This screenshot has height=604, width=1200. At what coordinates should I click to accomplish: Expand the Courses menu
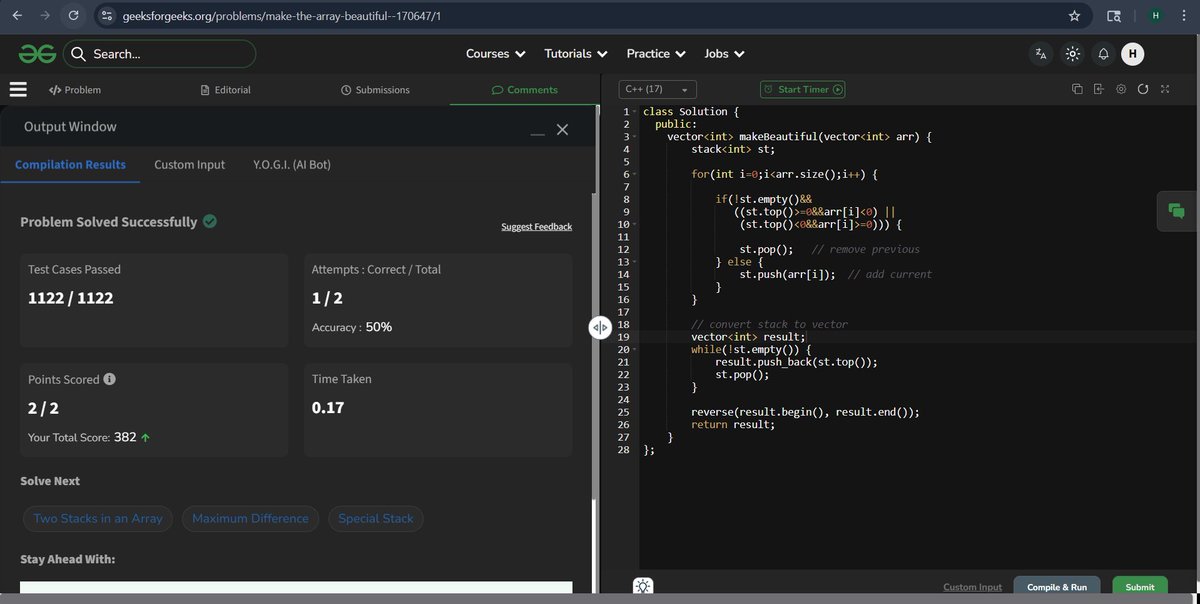pyautogui.click(x=496, y=54)
